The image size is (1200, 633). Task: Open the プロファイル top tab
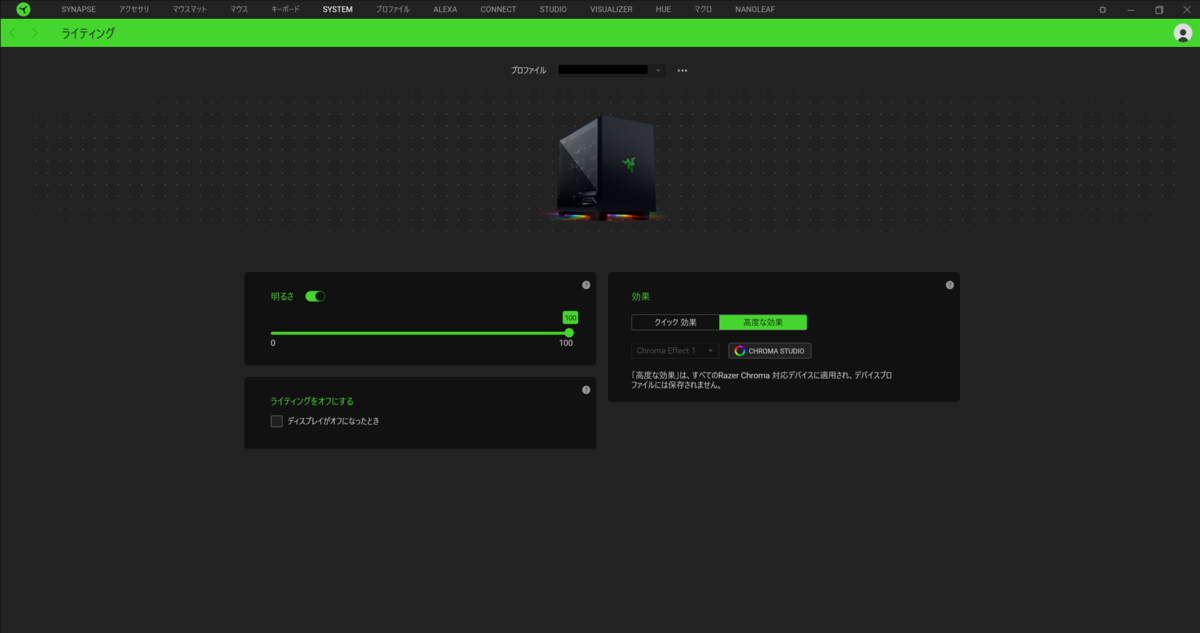393,9
